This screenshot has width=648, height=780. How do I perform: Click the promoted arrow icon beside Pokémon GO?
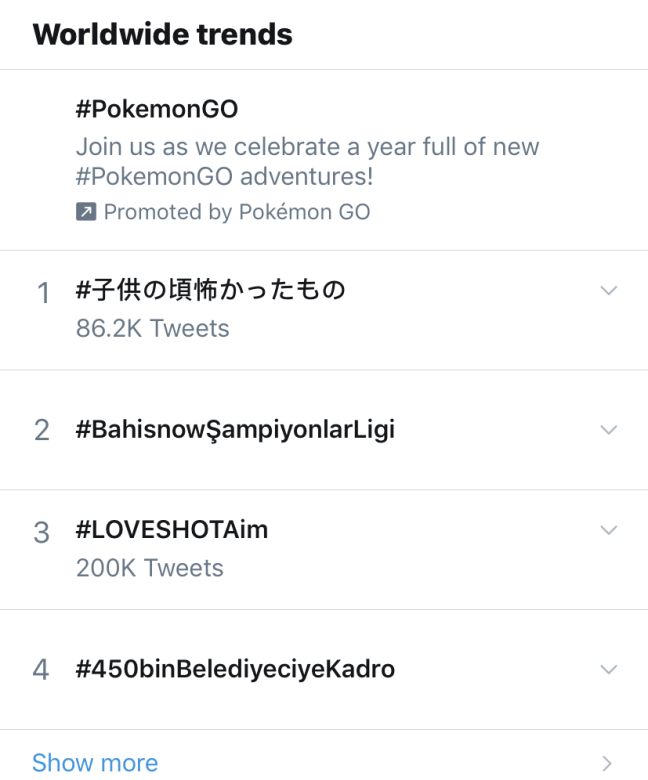tap(86, 212)
